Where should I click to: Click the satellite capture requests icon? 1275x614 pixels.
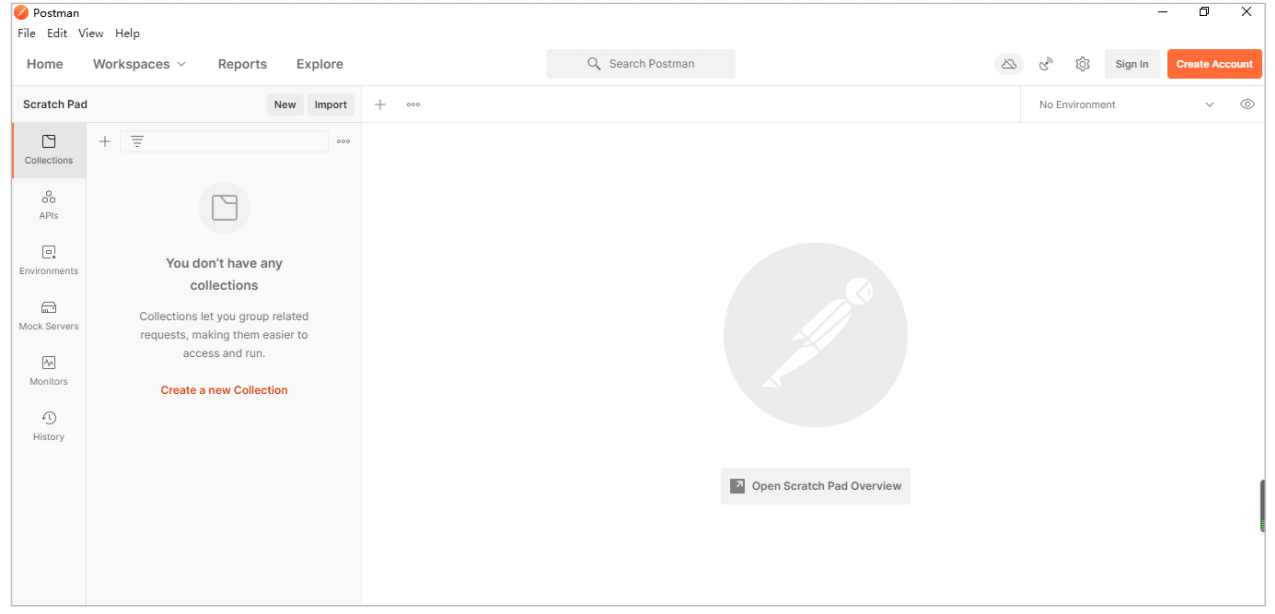[1046, 64]
